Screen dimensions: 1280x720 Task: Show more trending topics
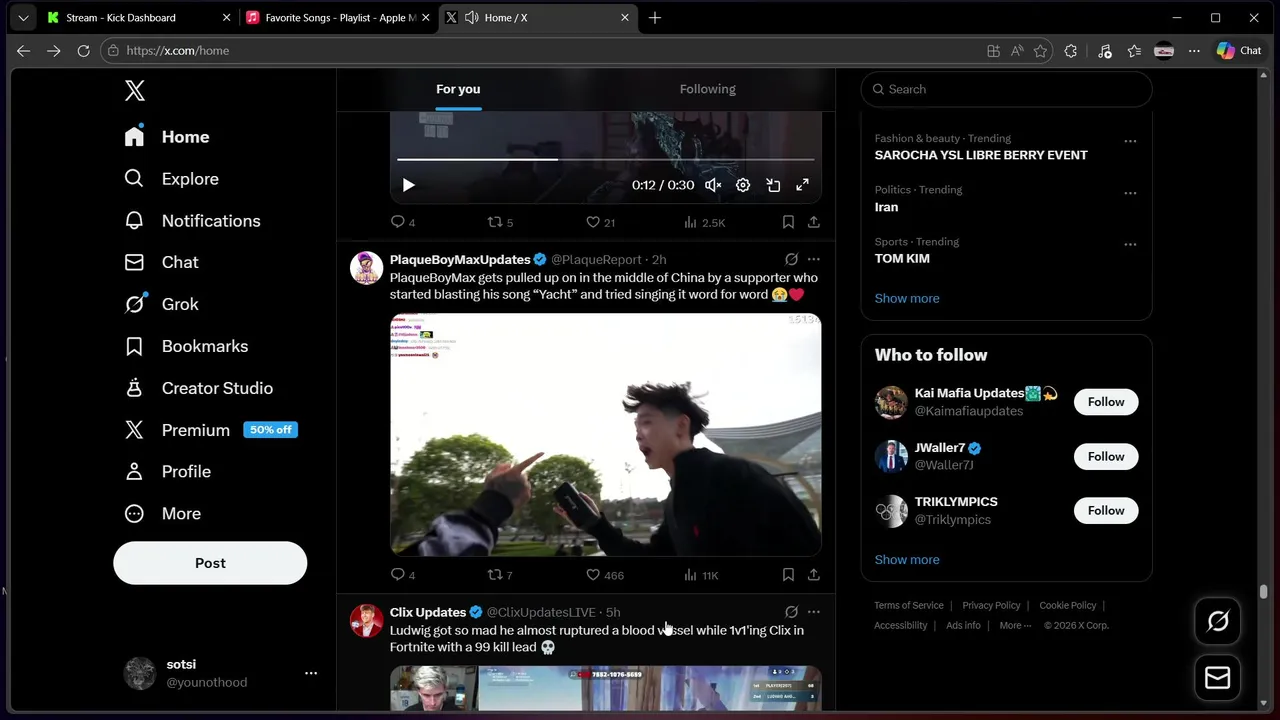click(907, 298)
